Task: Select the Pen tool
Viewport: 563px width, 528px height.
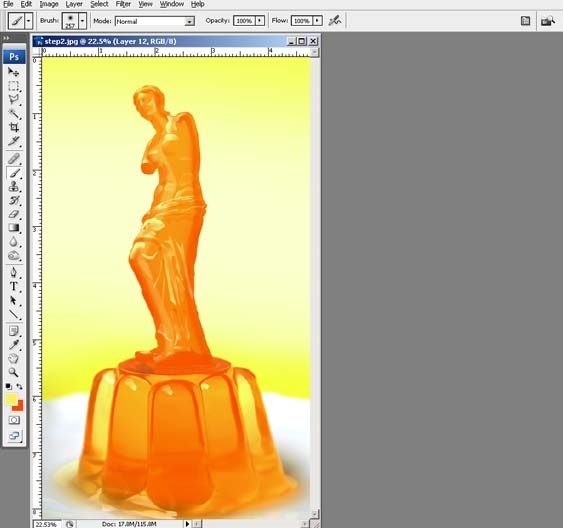Action: click(14, 272)
